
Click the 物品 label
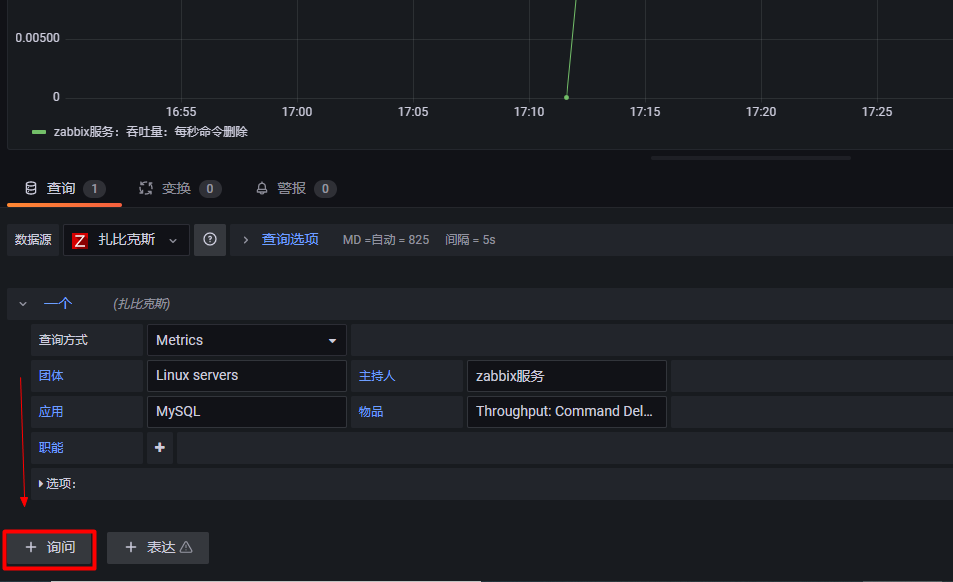(x=371, y=412)
